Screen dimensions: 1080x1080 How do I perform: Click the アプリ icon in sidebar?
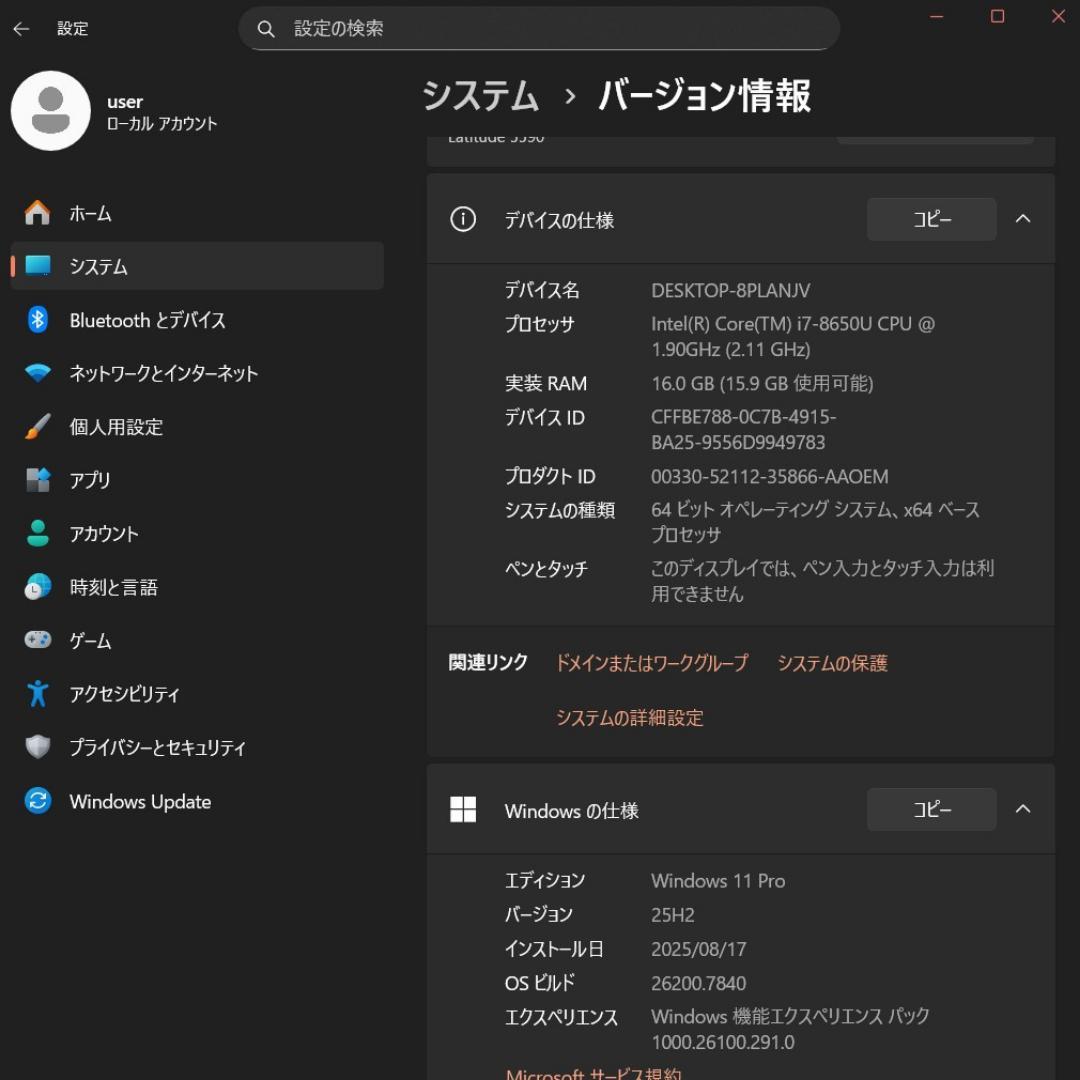pos(37,479)
